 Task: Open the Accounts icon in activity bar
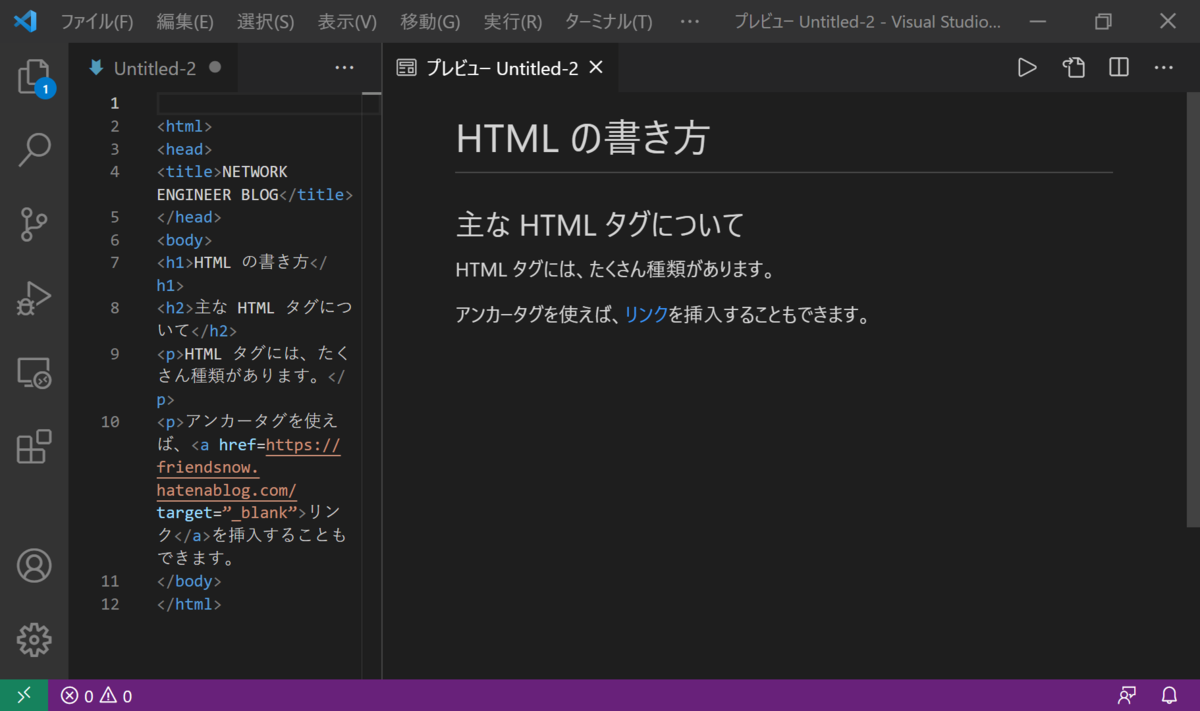(x=34, y=566)
